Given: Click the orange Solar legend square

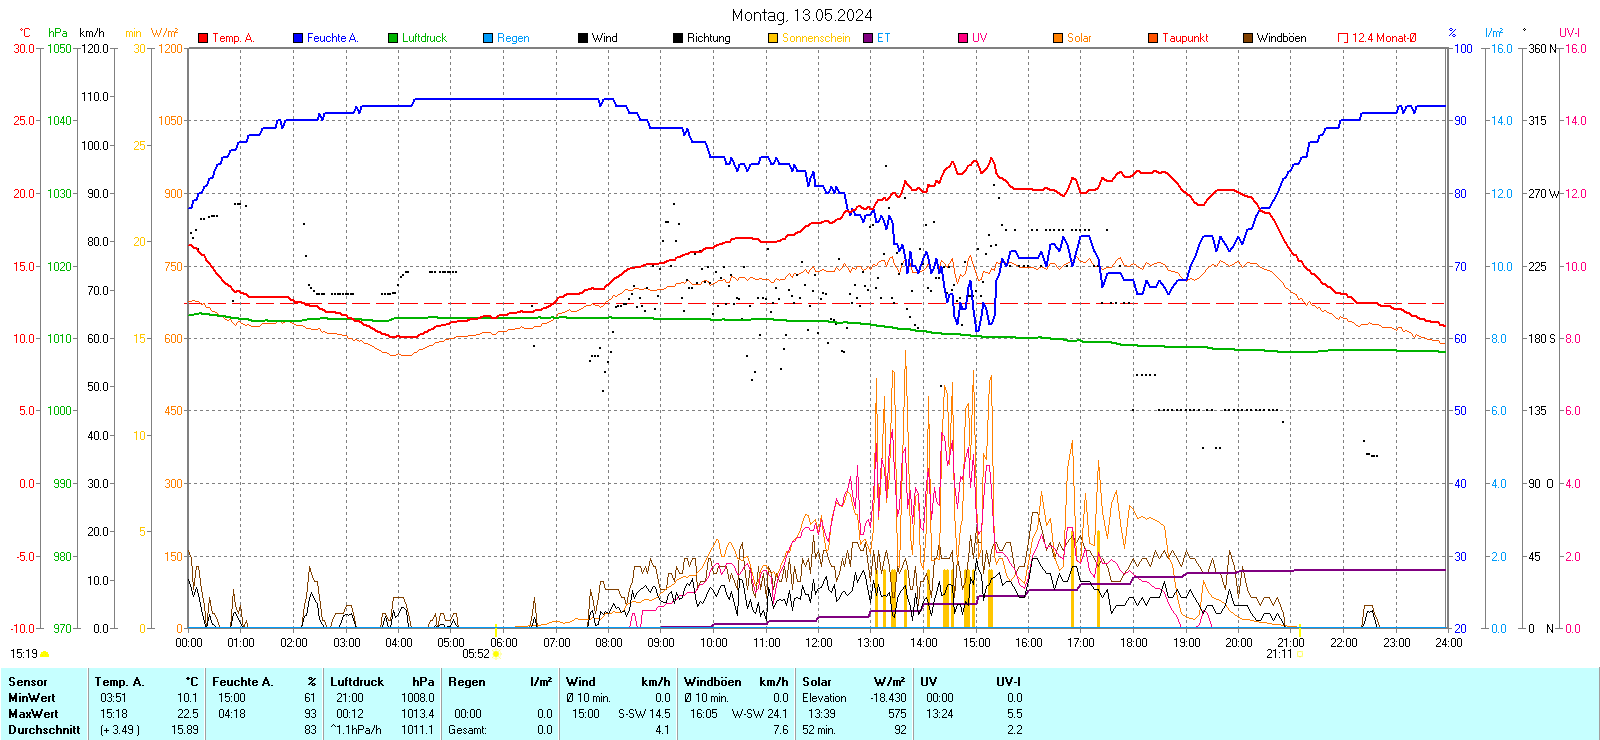Looking at the screenshot, I should 1058,38.
